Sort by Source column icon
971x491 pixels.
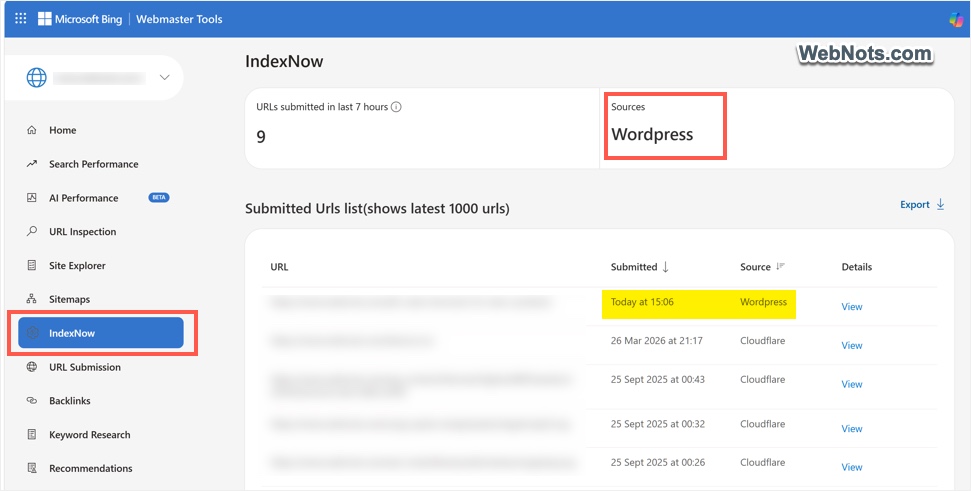point(780,267)
